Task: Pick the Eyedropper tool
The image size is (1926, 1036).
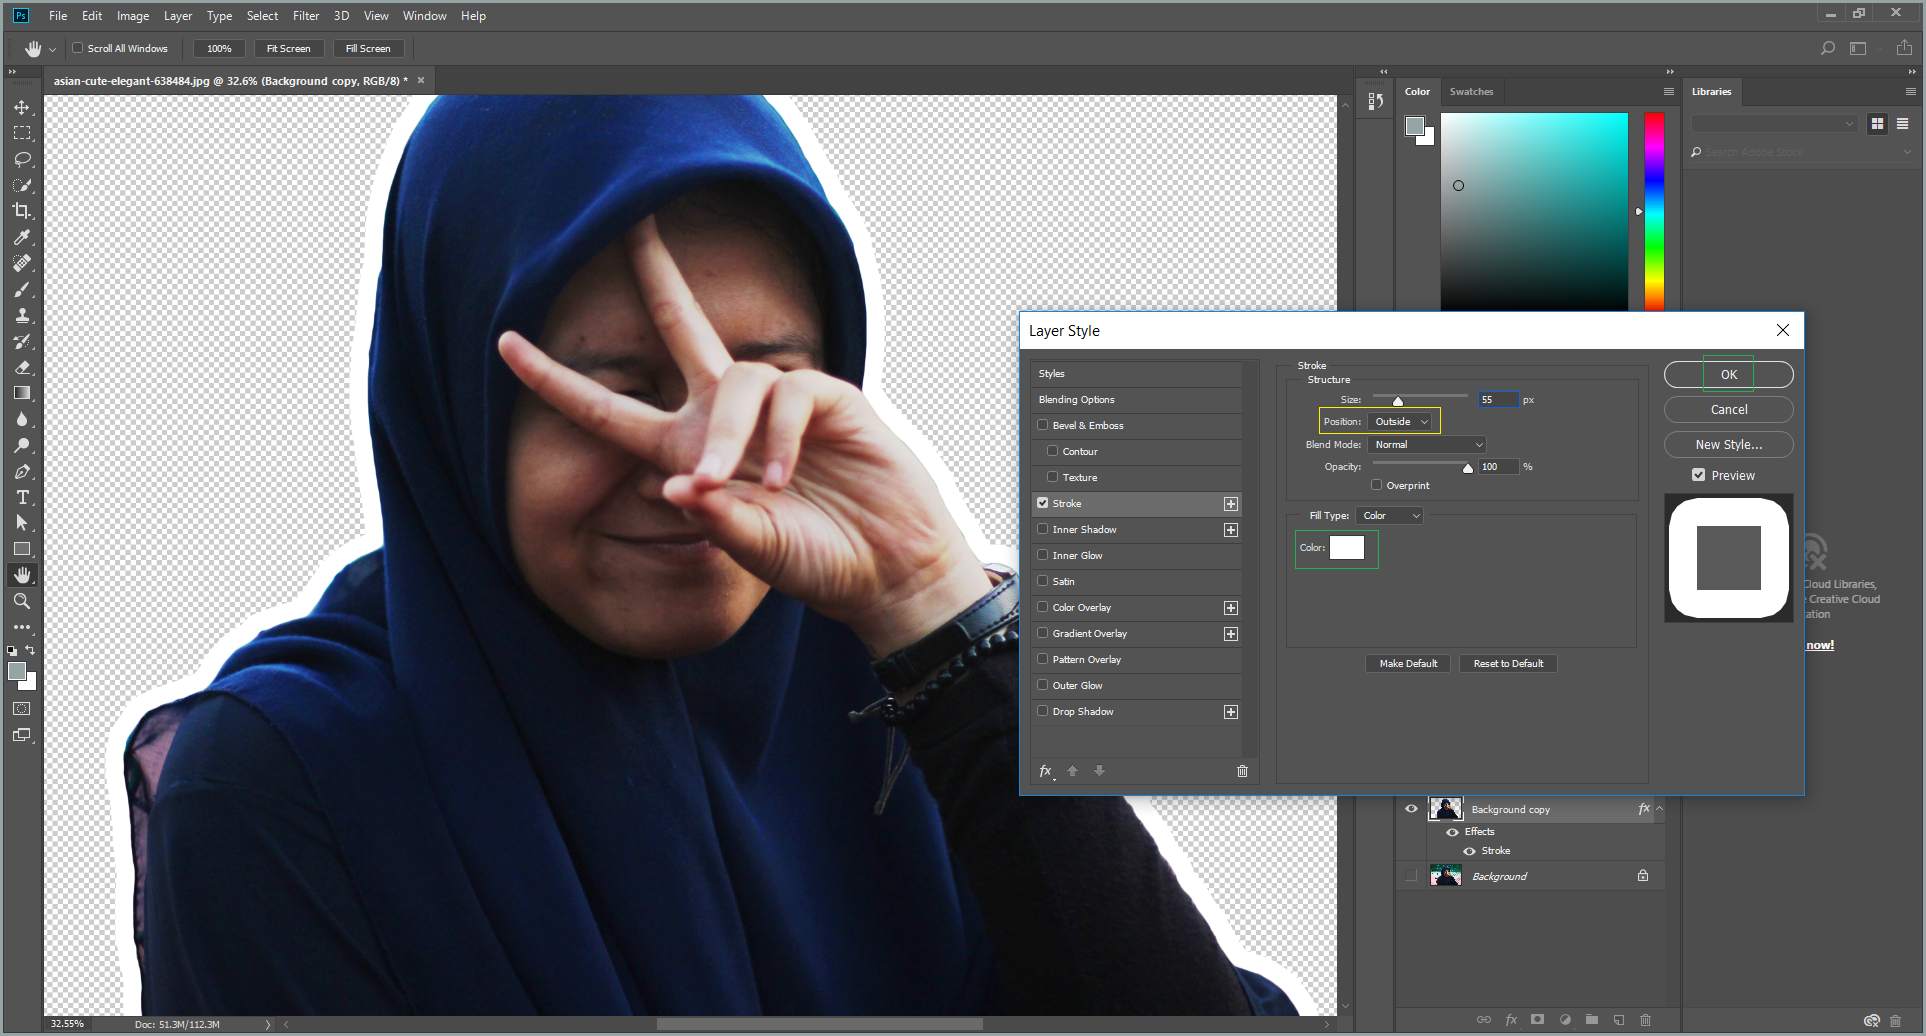Action: click(22, 237)
